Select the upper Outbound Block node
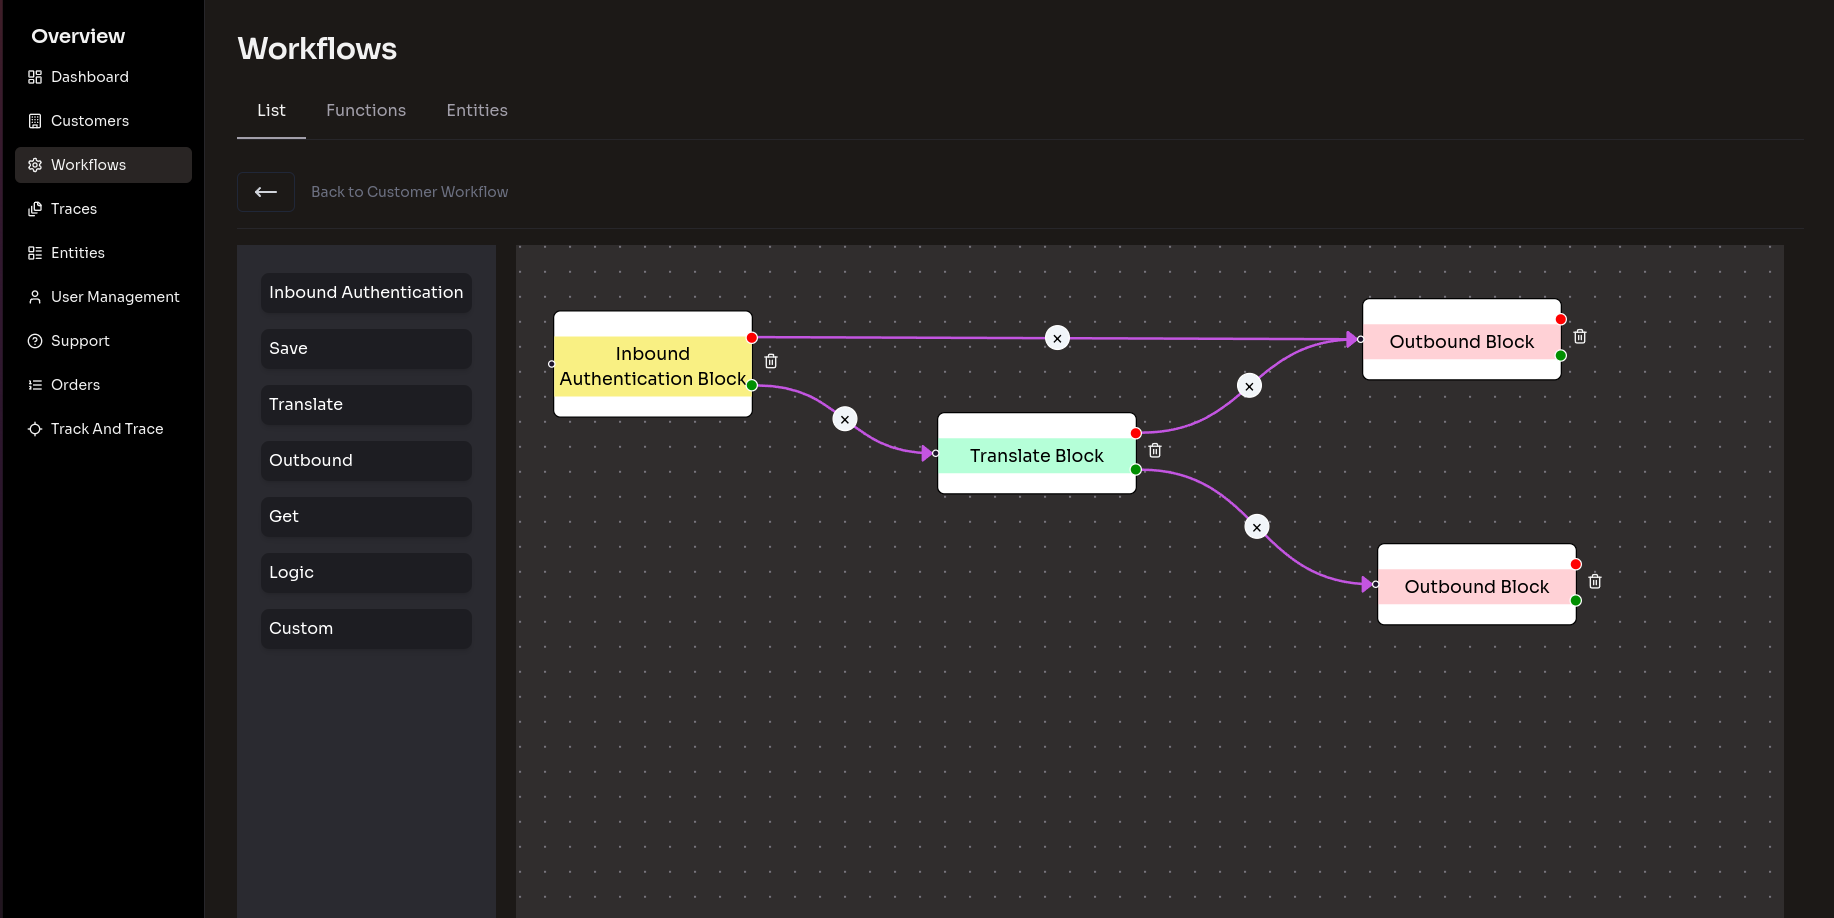This screenshot has height=918, width=1834. click(x=1462, y=340)
